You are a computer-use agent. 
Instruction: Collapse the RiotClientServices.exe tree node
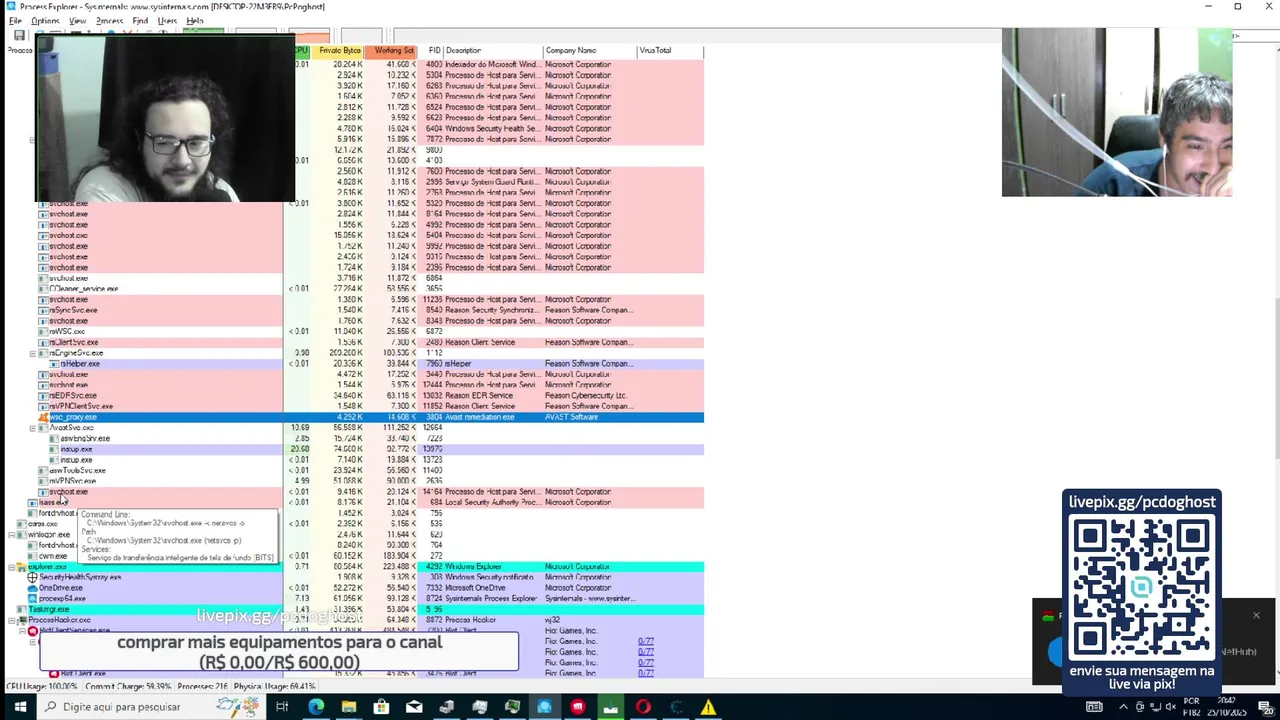click(22, 631)
